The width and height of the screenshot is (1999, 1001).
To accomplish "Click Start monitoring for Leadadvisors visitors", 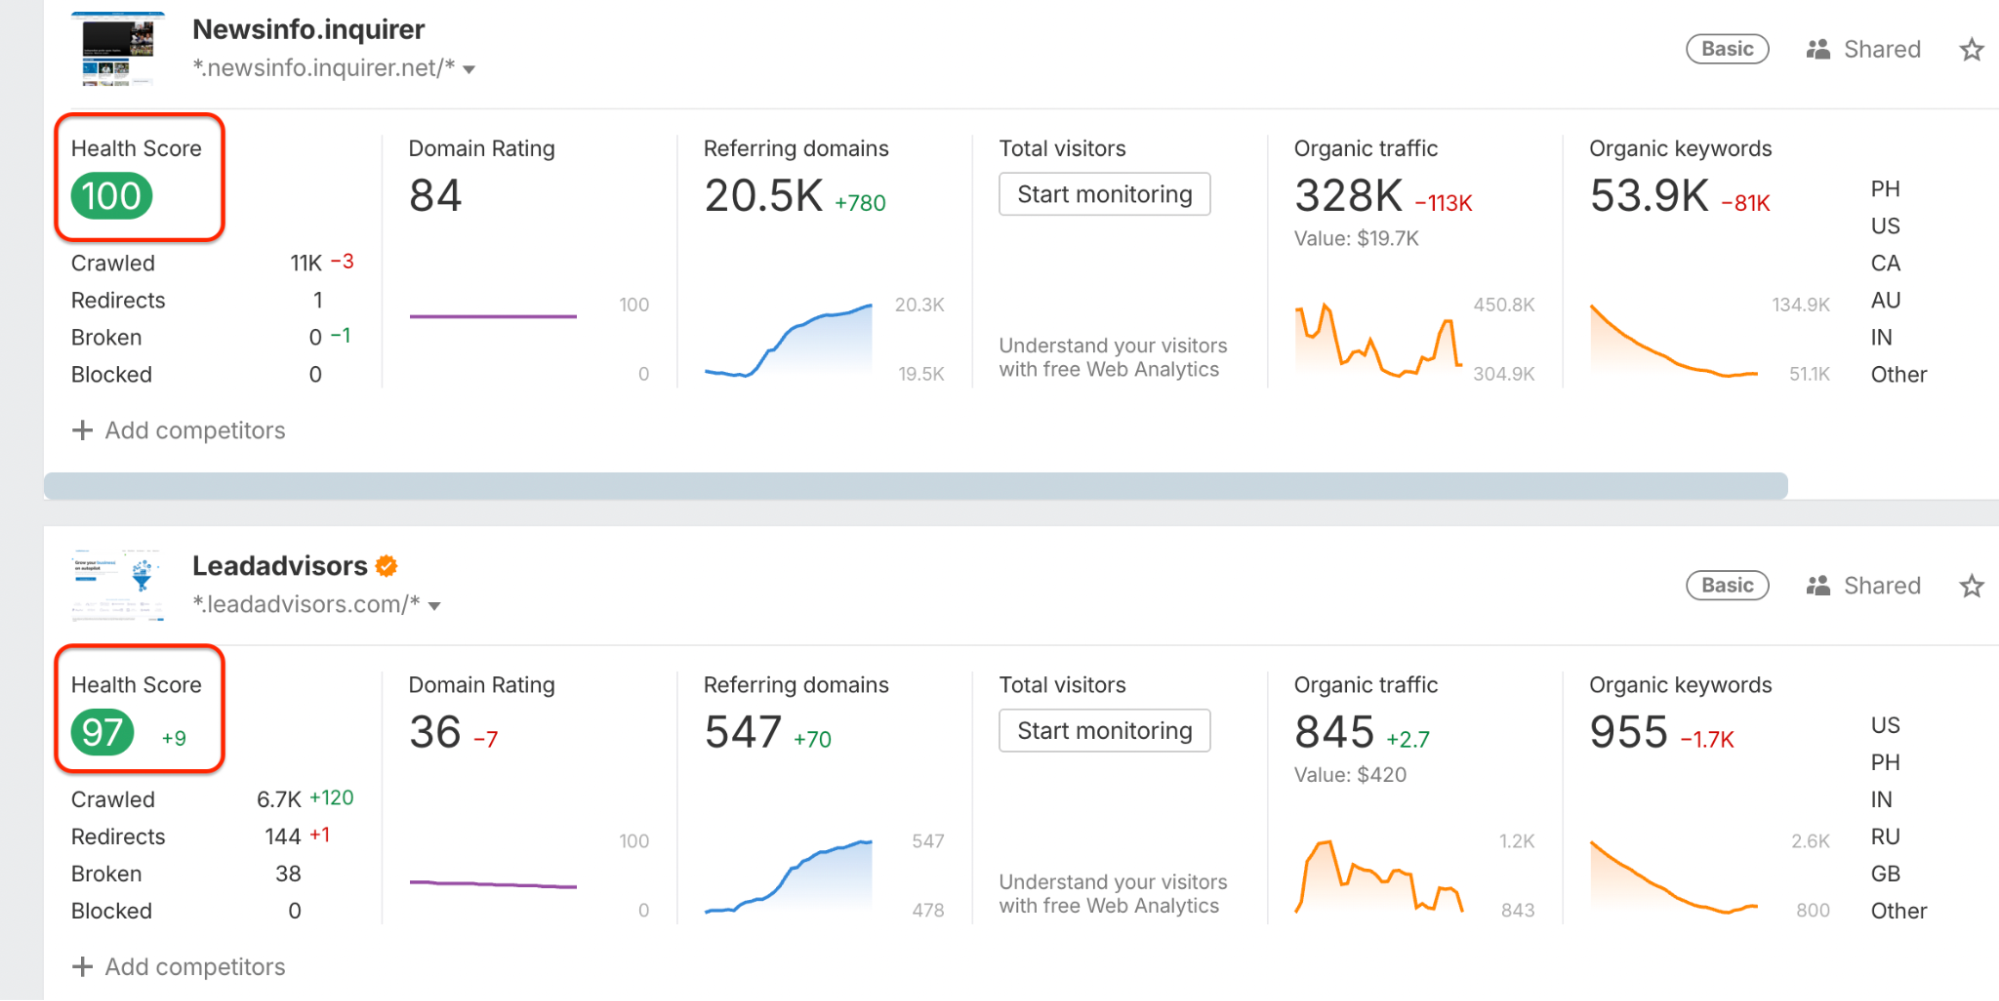I will [x=1104, y=731].
